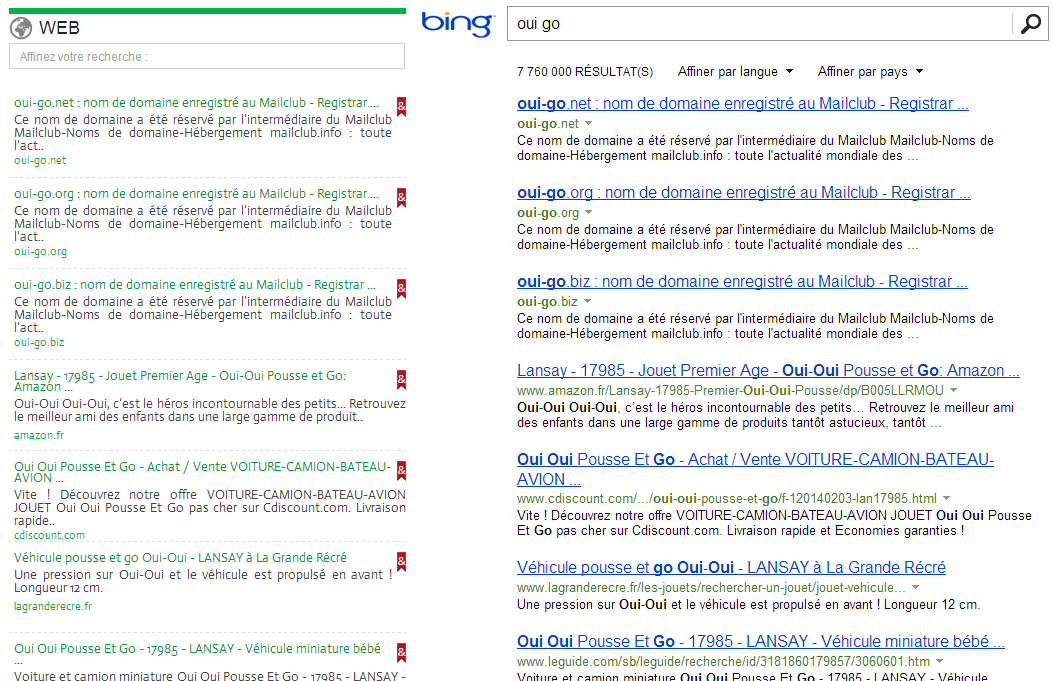Click the 'Oui-Oui Oui-Oui, c'est le héros' snippet in WEB panel
Image resolution: width=1053 pixels, height=681 pixels.
click(210, 410)
